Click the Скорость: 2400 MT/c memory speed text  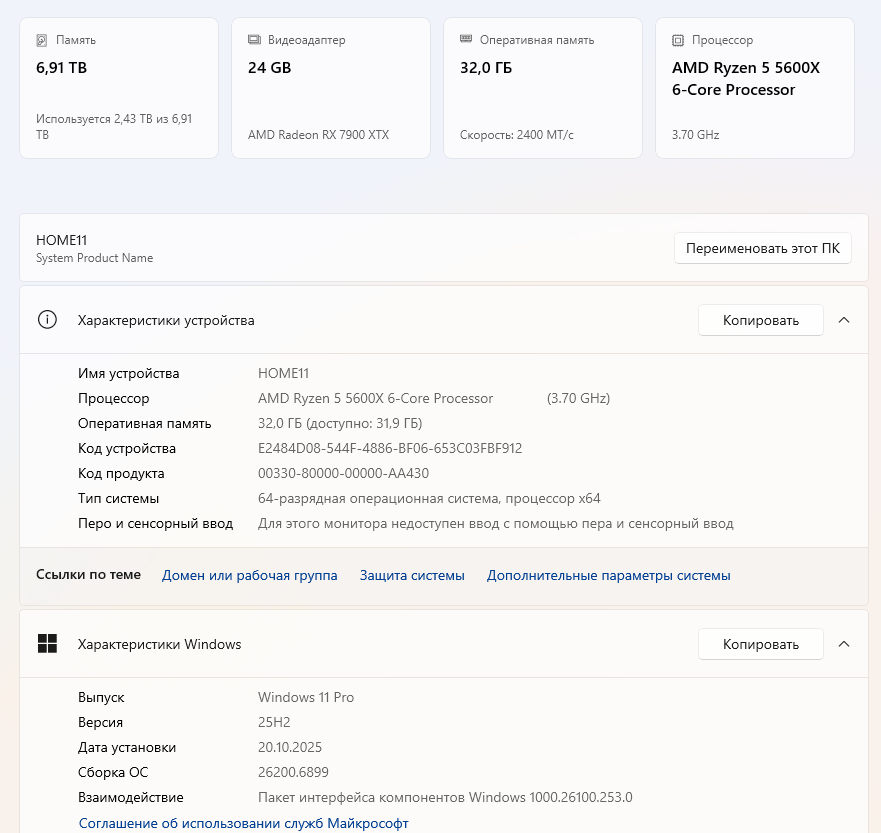tap(516, 135)
